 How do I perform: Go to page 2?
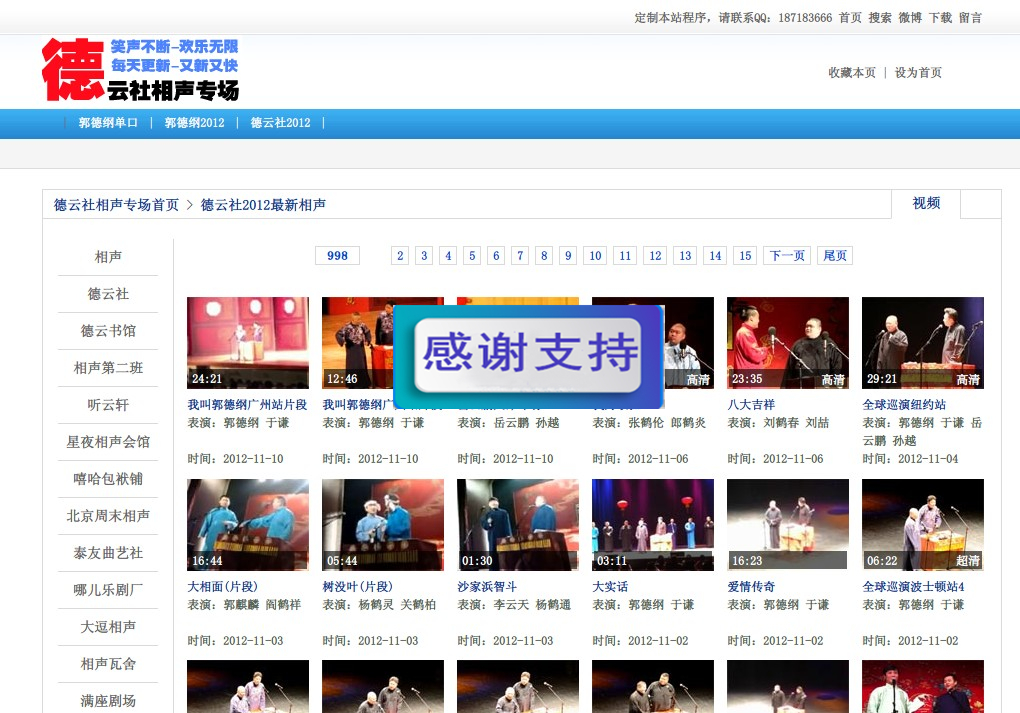(x=400, y=256)
